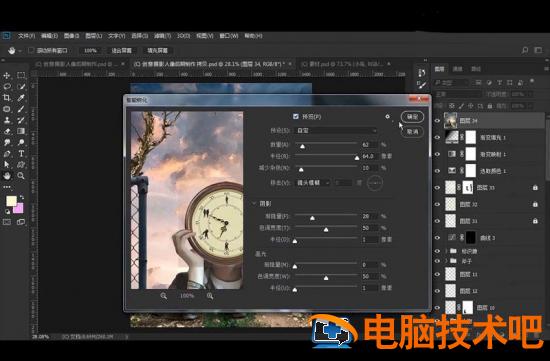Open the 窗口(W) menu
The height and width of the screenshot is (361, 550).
(x=229, y=36)
